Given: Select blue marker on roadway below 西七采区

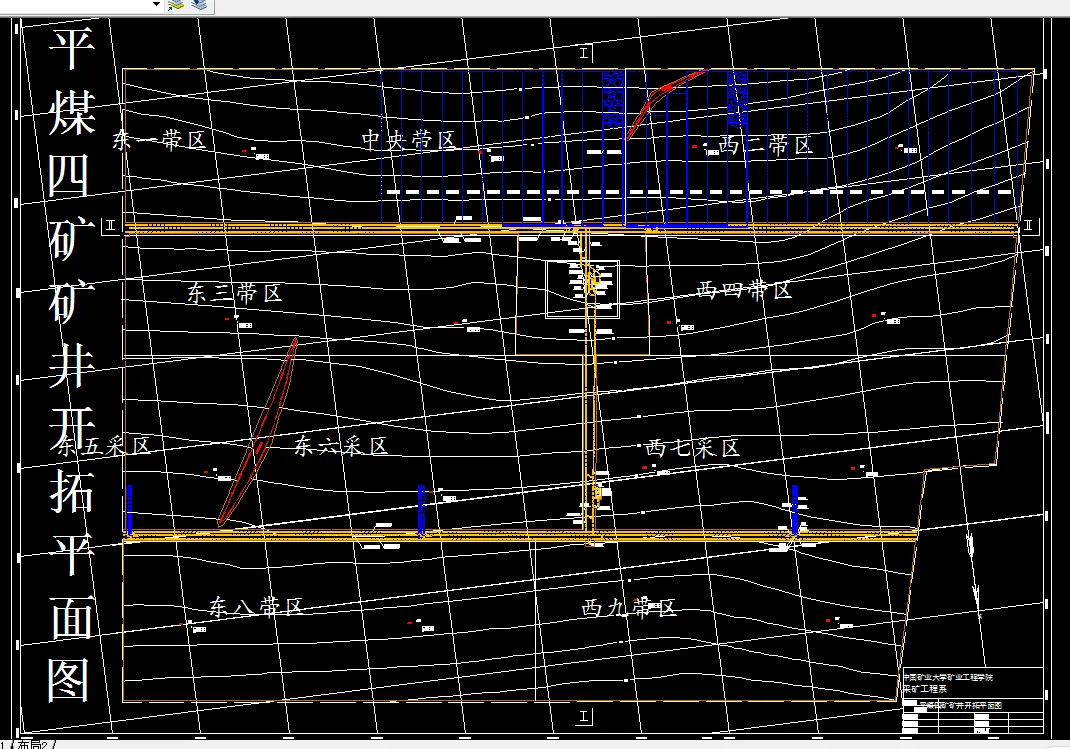Looking at the screenshot, I should (794, 510).
